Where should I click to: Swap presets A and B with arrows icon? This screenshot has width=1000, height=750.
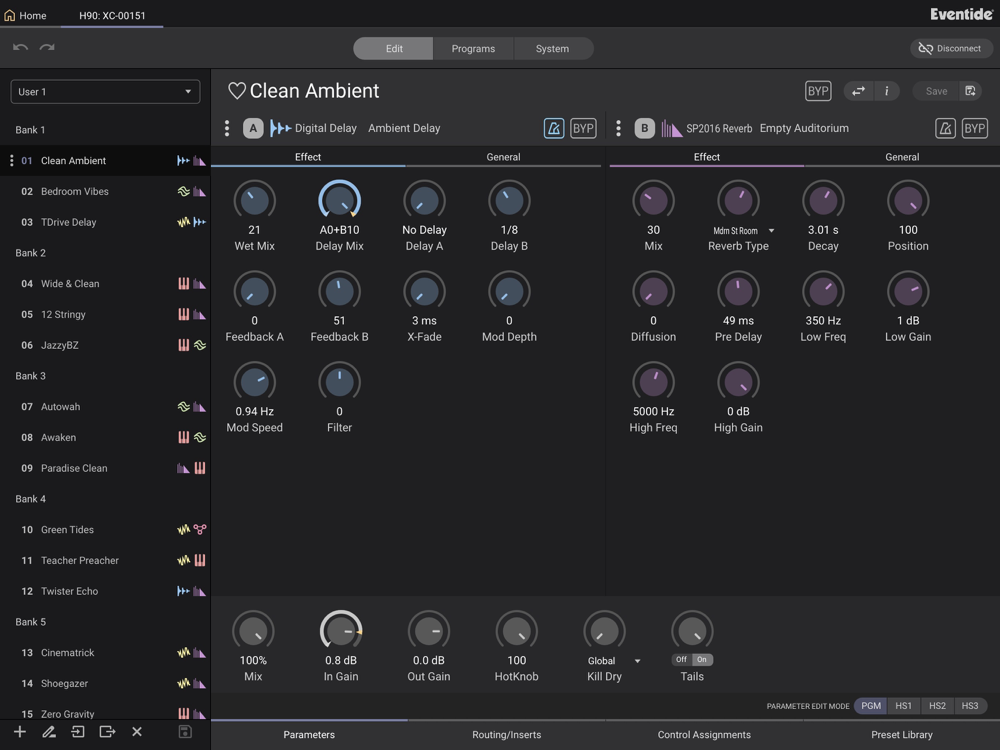click(x=858, y=91)
